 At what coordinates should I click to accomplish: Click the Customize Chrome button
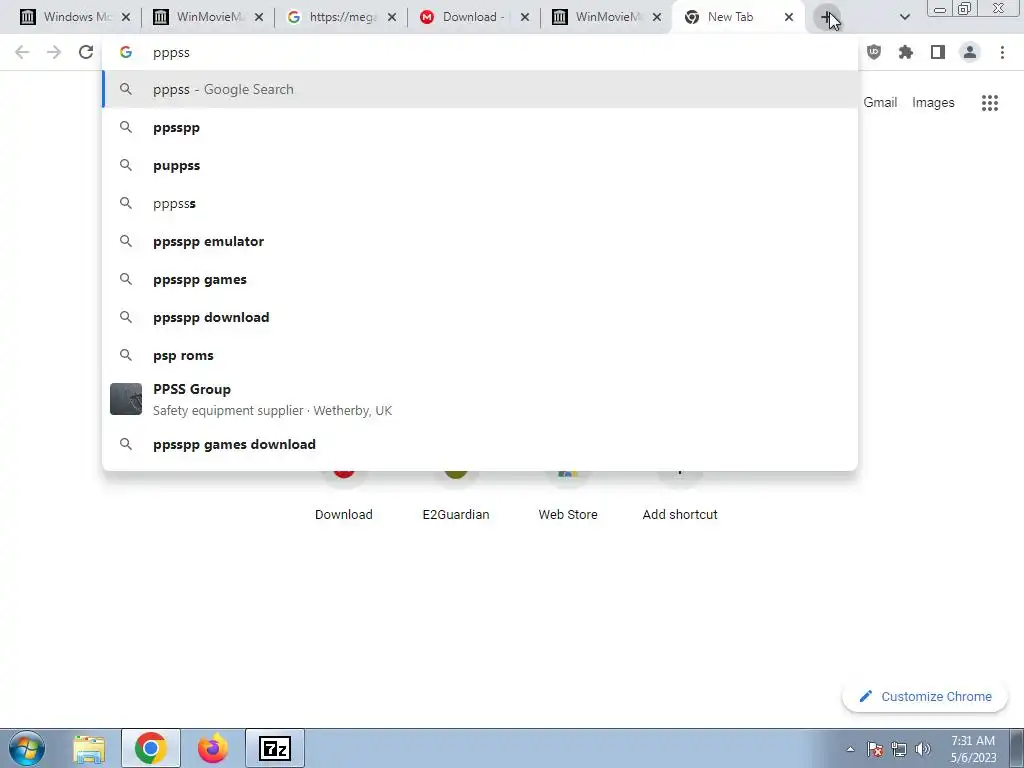click(926, 696)
